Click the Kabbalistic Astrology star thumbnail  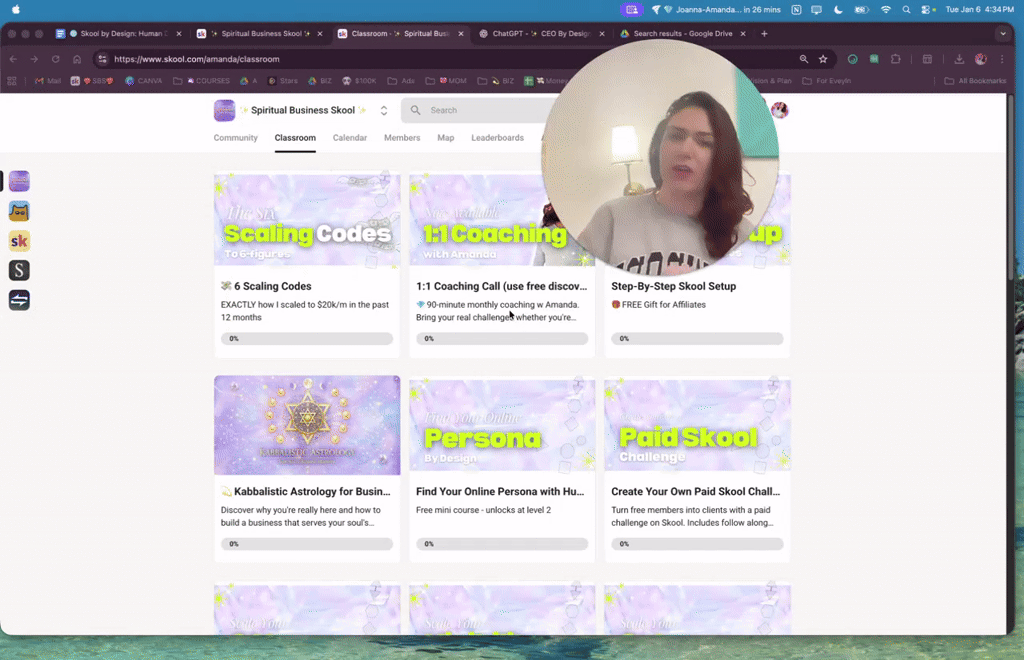307,425
